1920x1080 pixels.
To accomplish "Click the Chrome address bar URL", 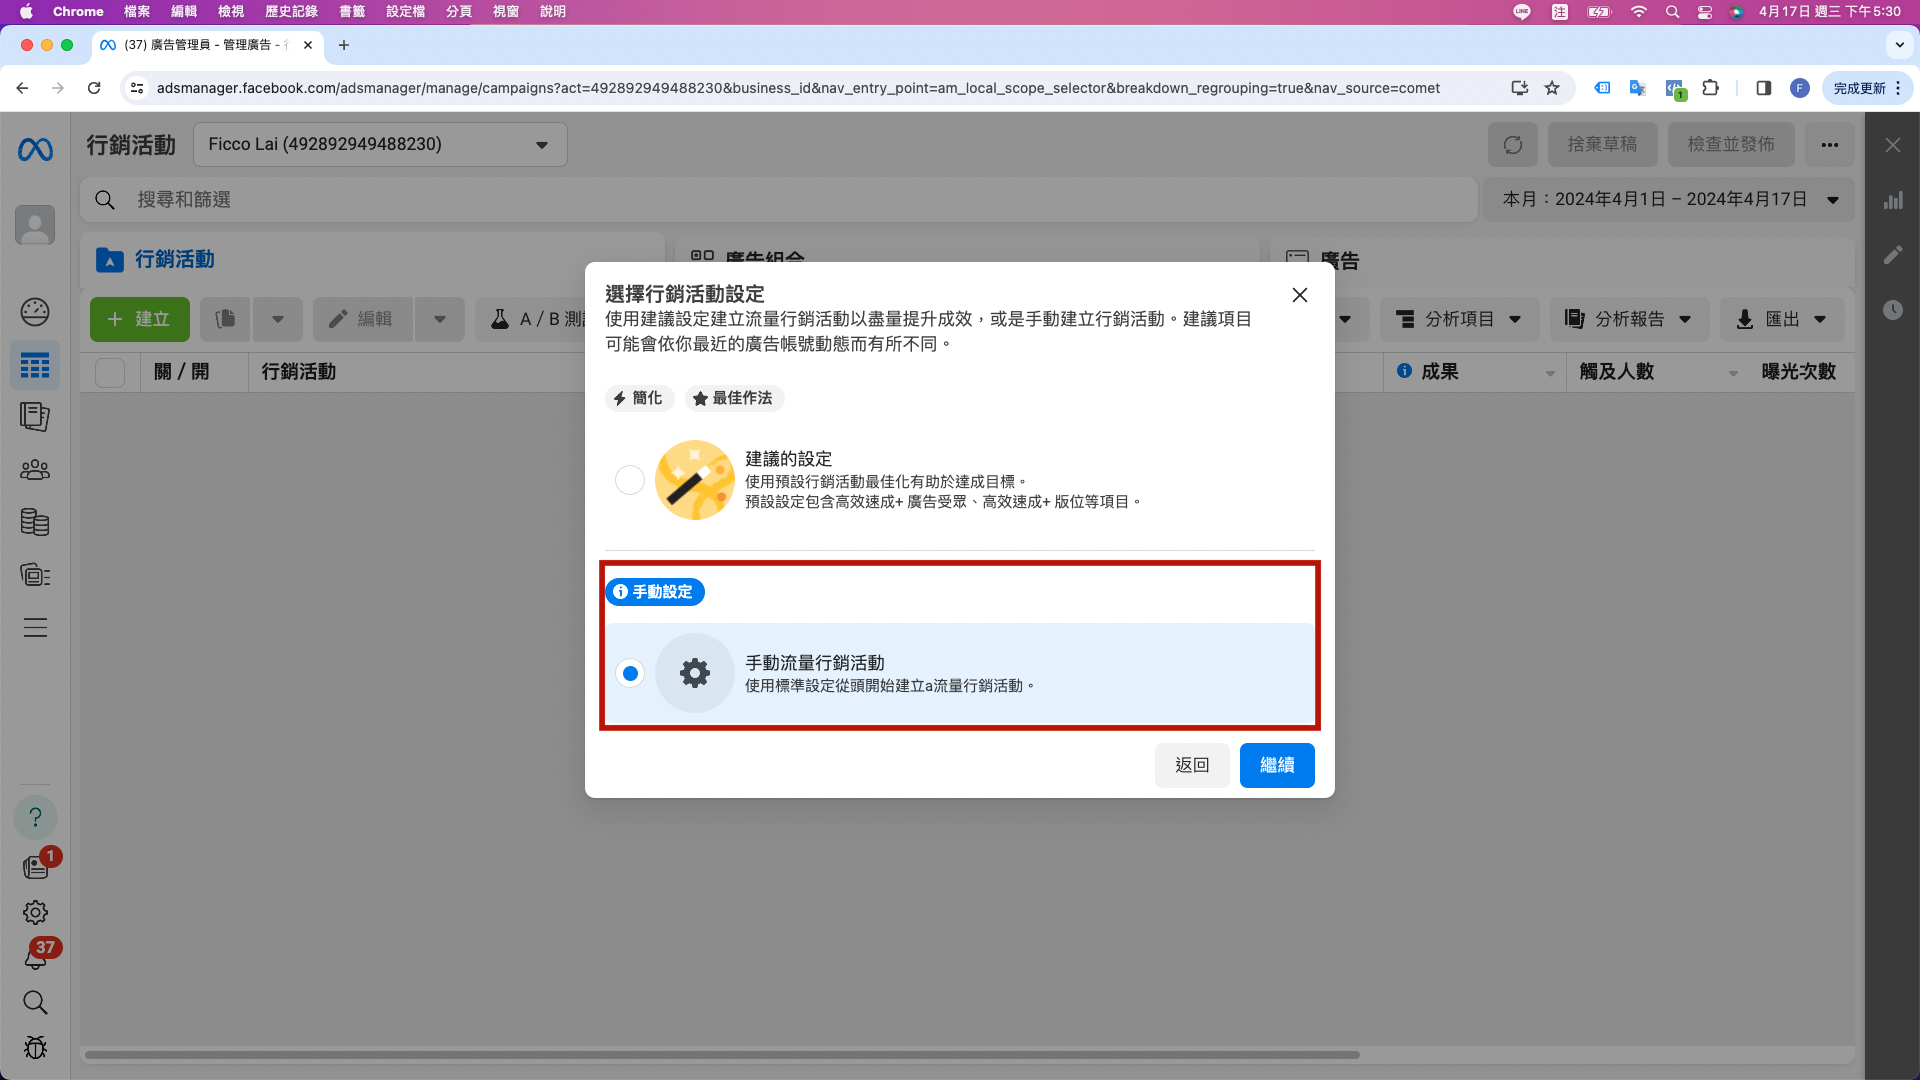I will (798, 88).
